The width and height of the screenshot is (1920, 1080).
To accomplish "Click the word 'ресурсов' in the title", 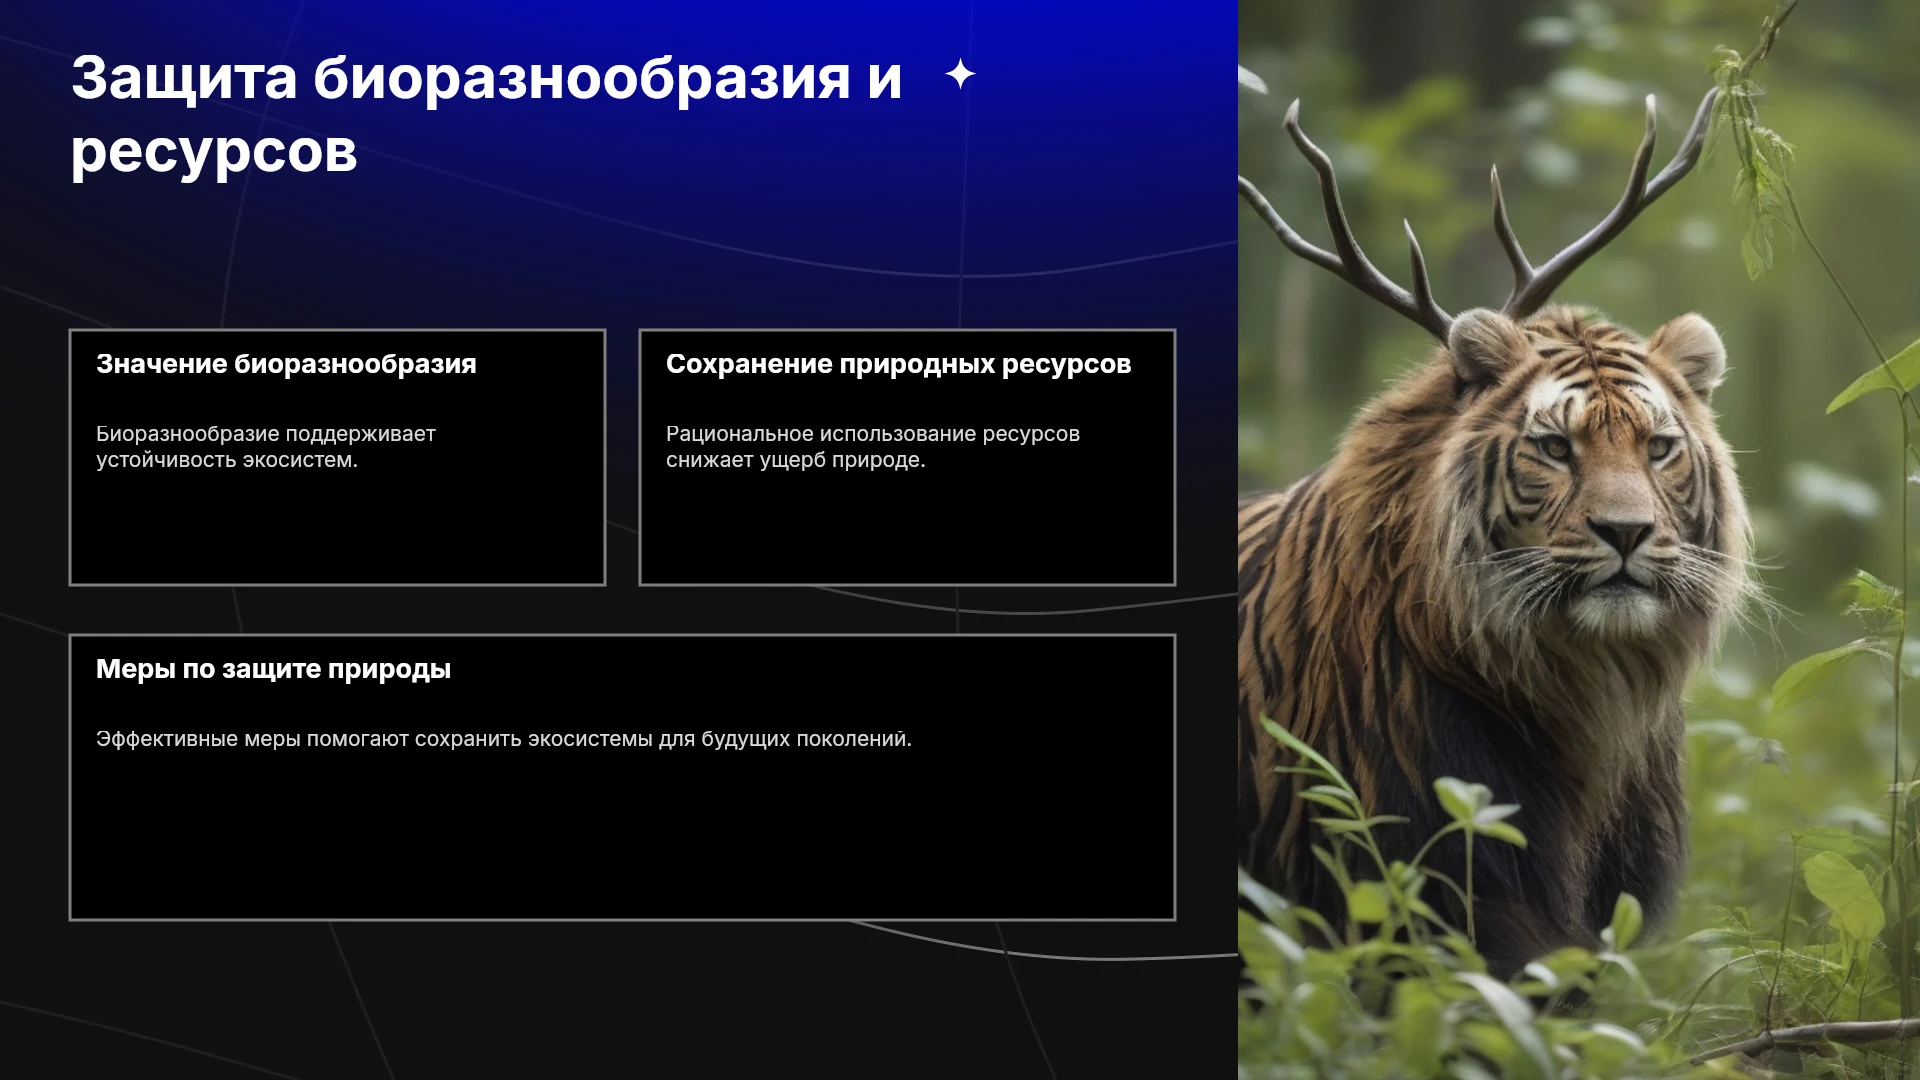I will pyautogui.click(x=214, y=152).
